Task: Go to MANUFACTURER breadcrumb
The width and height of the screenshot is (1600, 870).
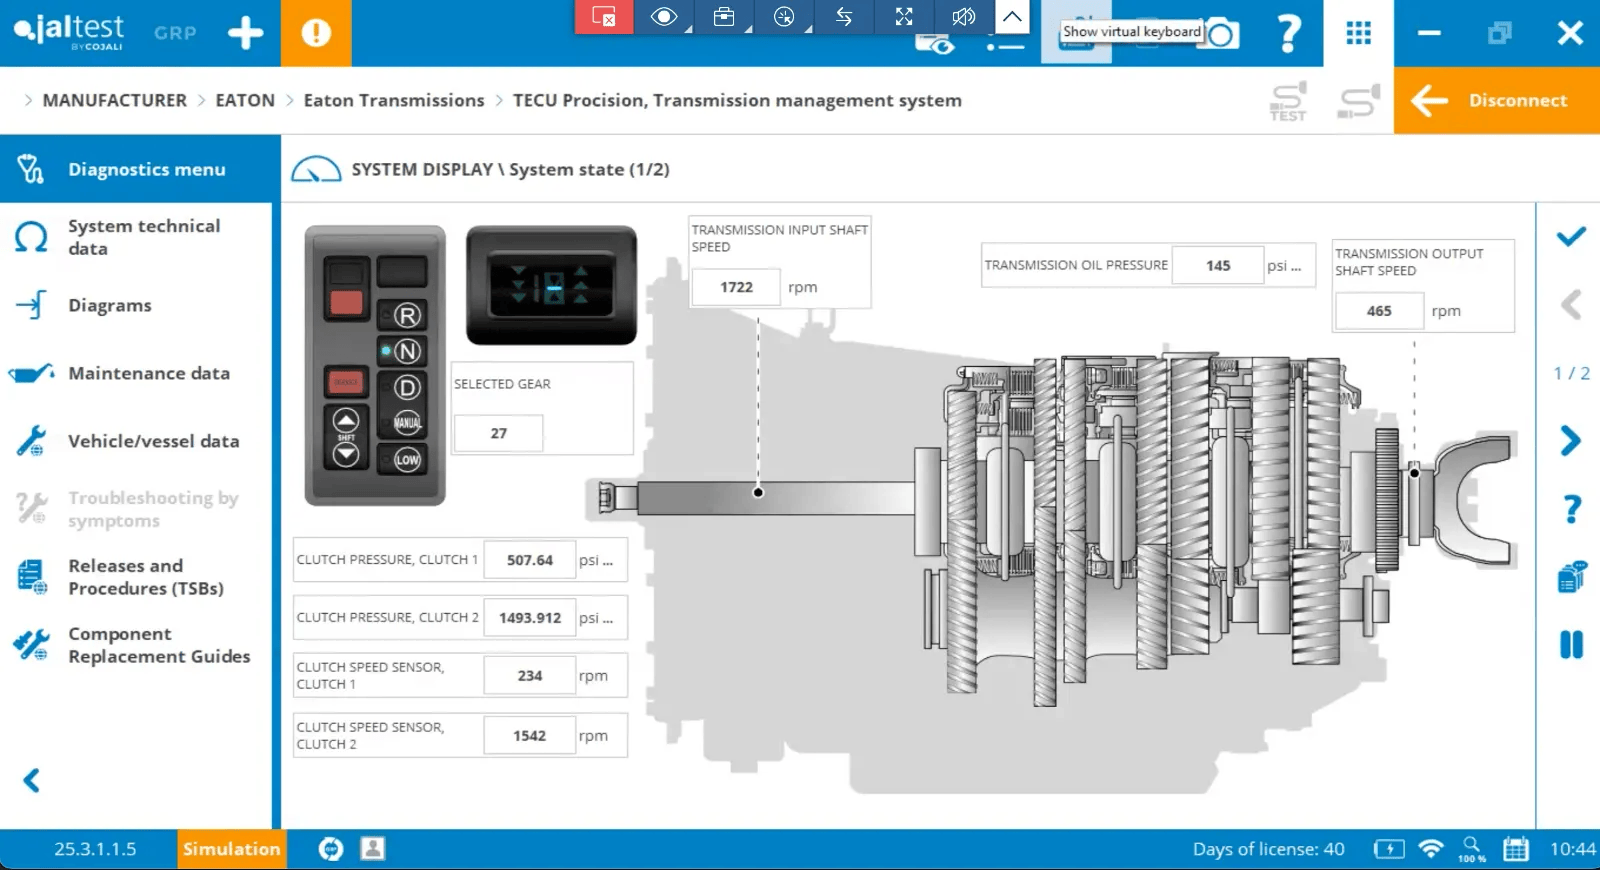Action: pyautogui.click(x=114, y=100)
